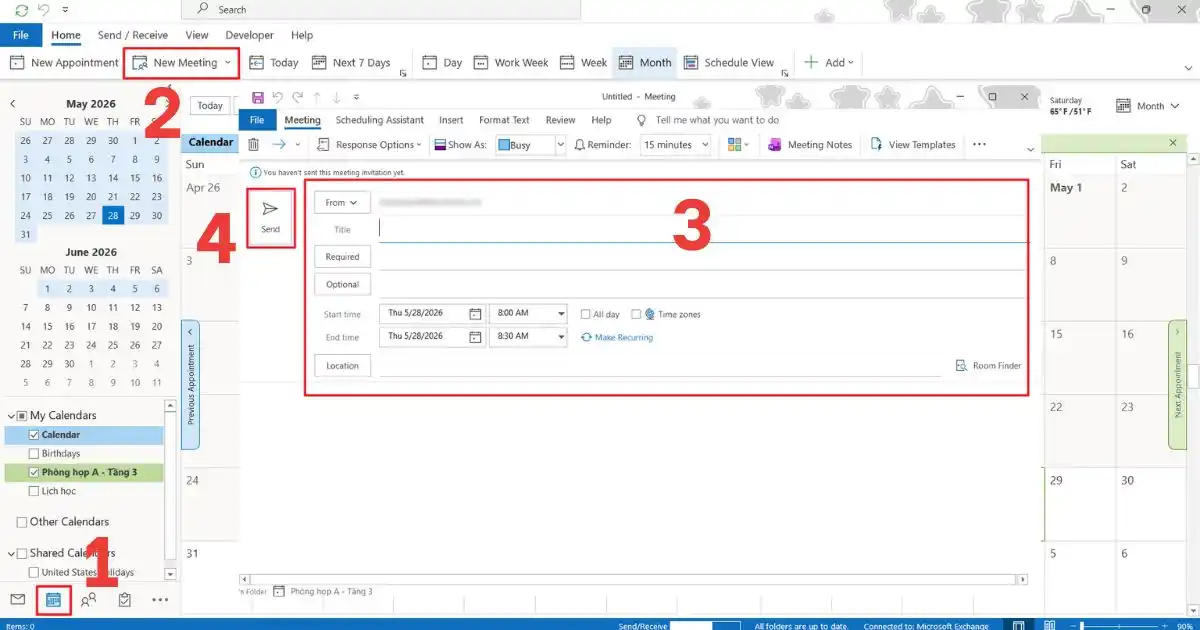Create a New Appointment
This screenshot has width=1200, height=630.
point(64,62)
